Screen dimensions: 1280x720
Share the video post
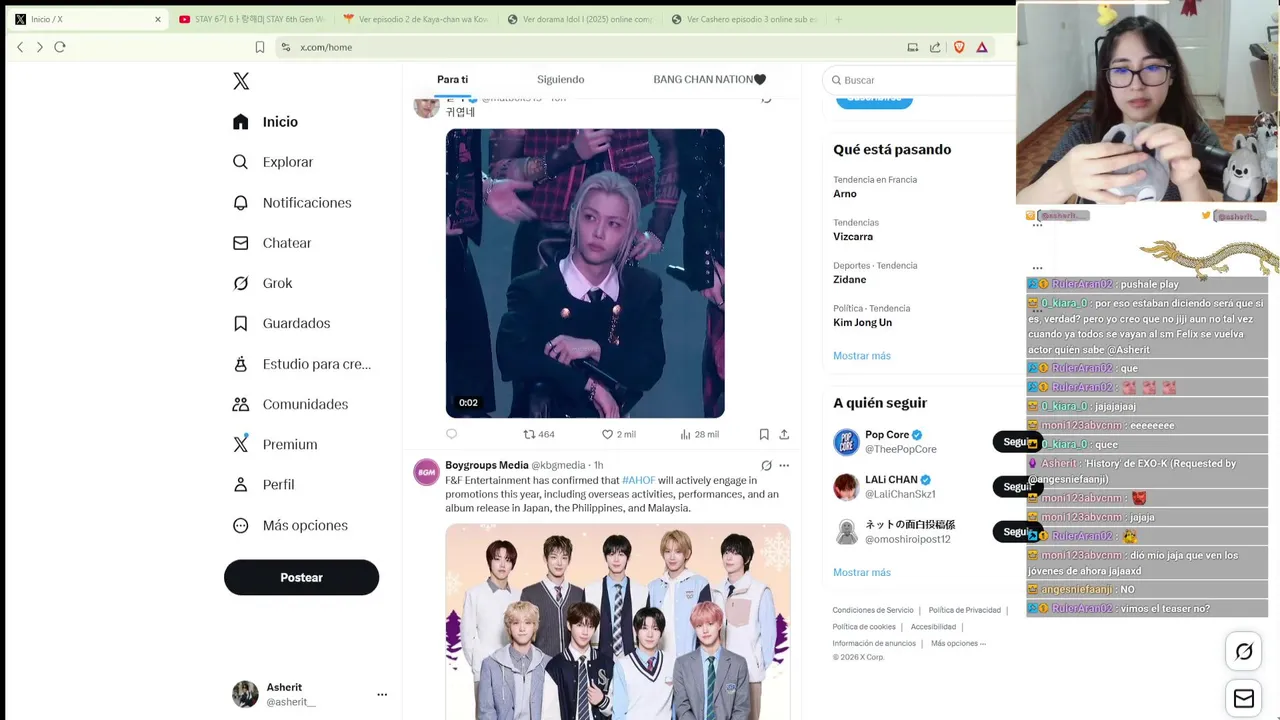(784, 434)
